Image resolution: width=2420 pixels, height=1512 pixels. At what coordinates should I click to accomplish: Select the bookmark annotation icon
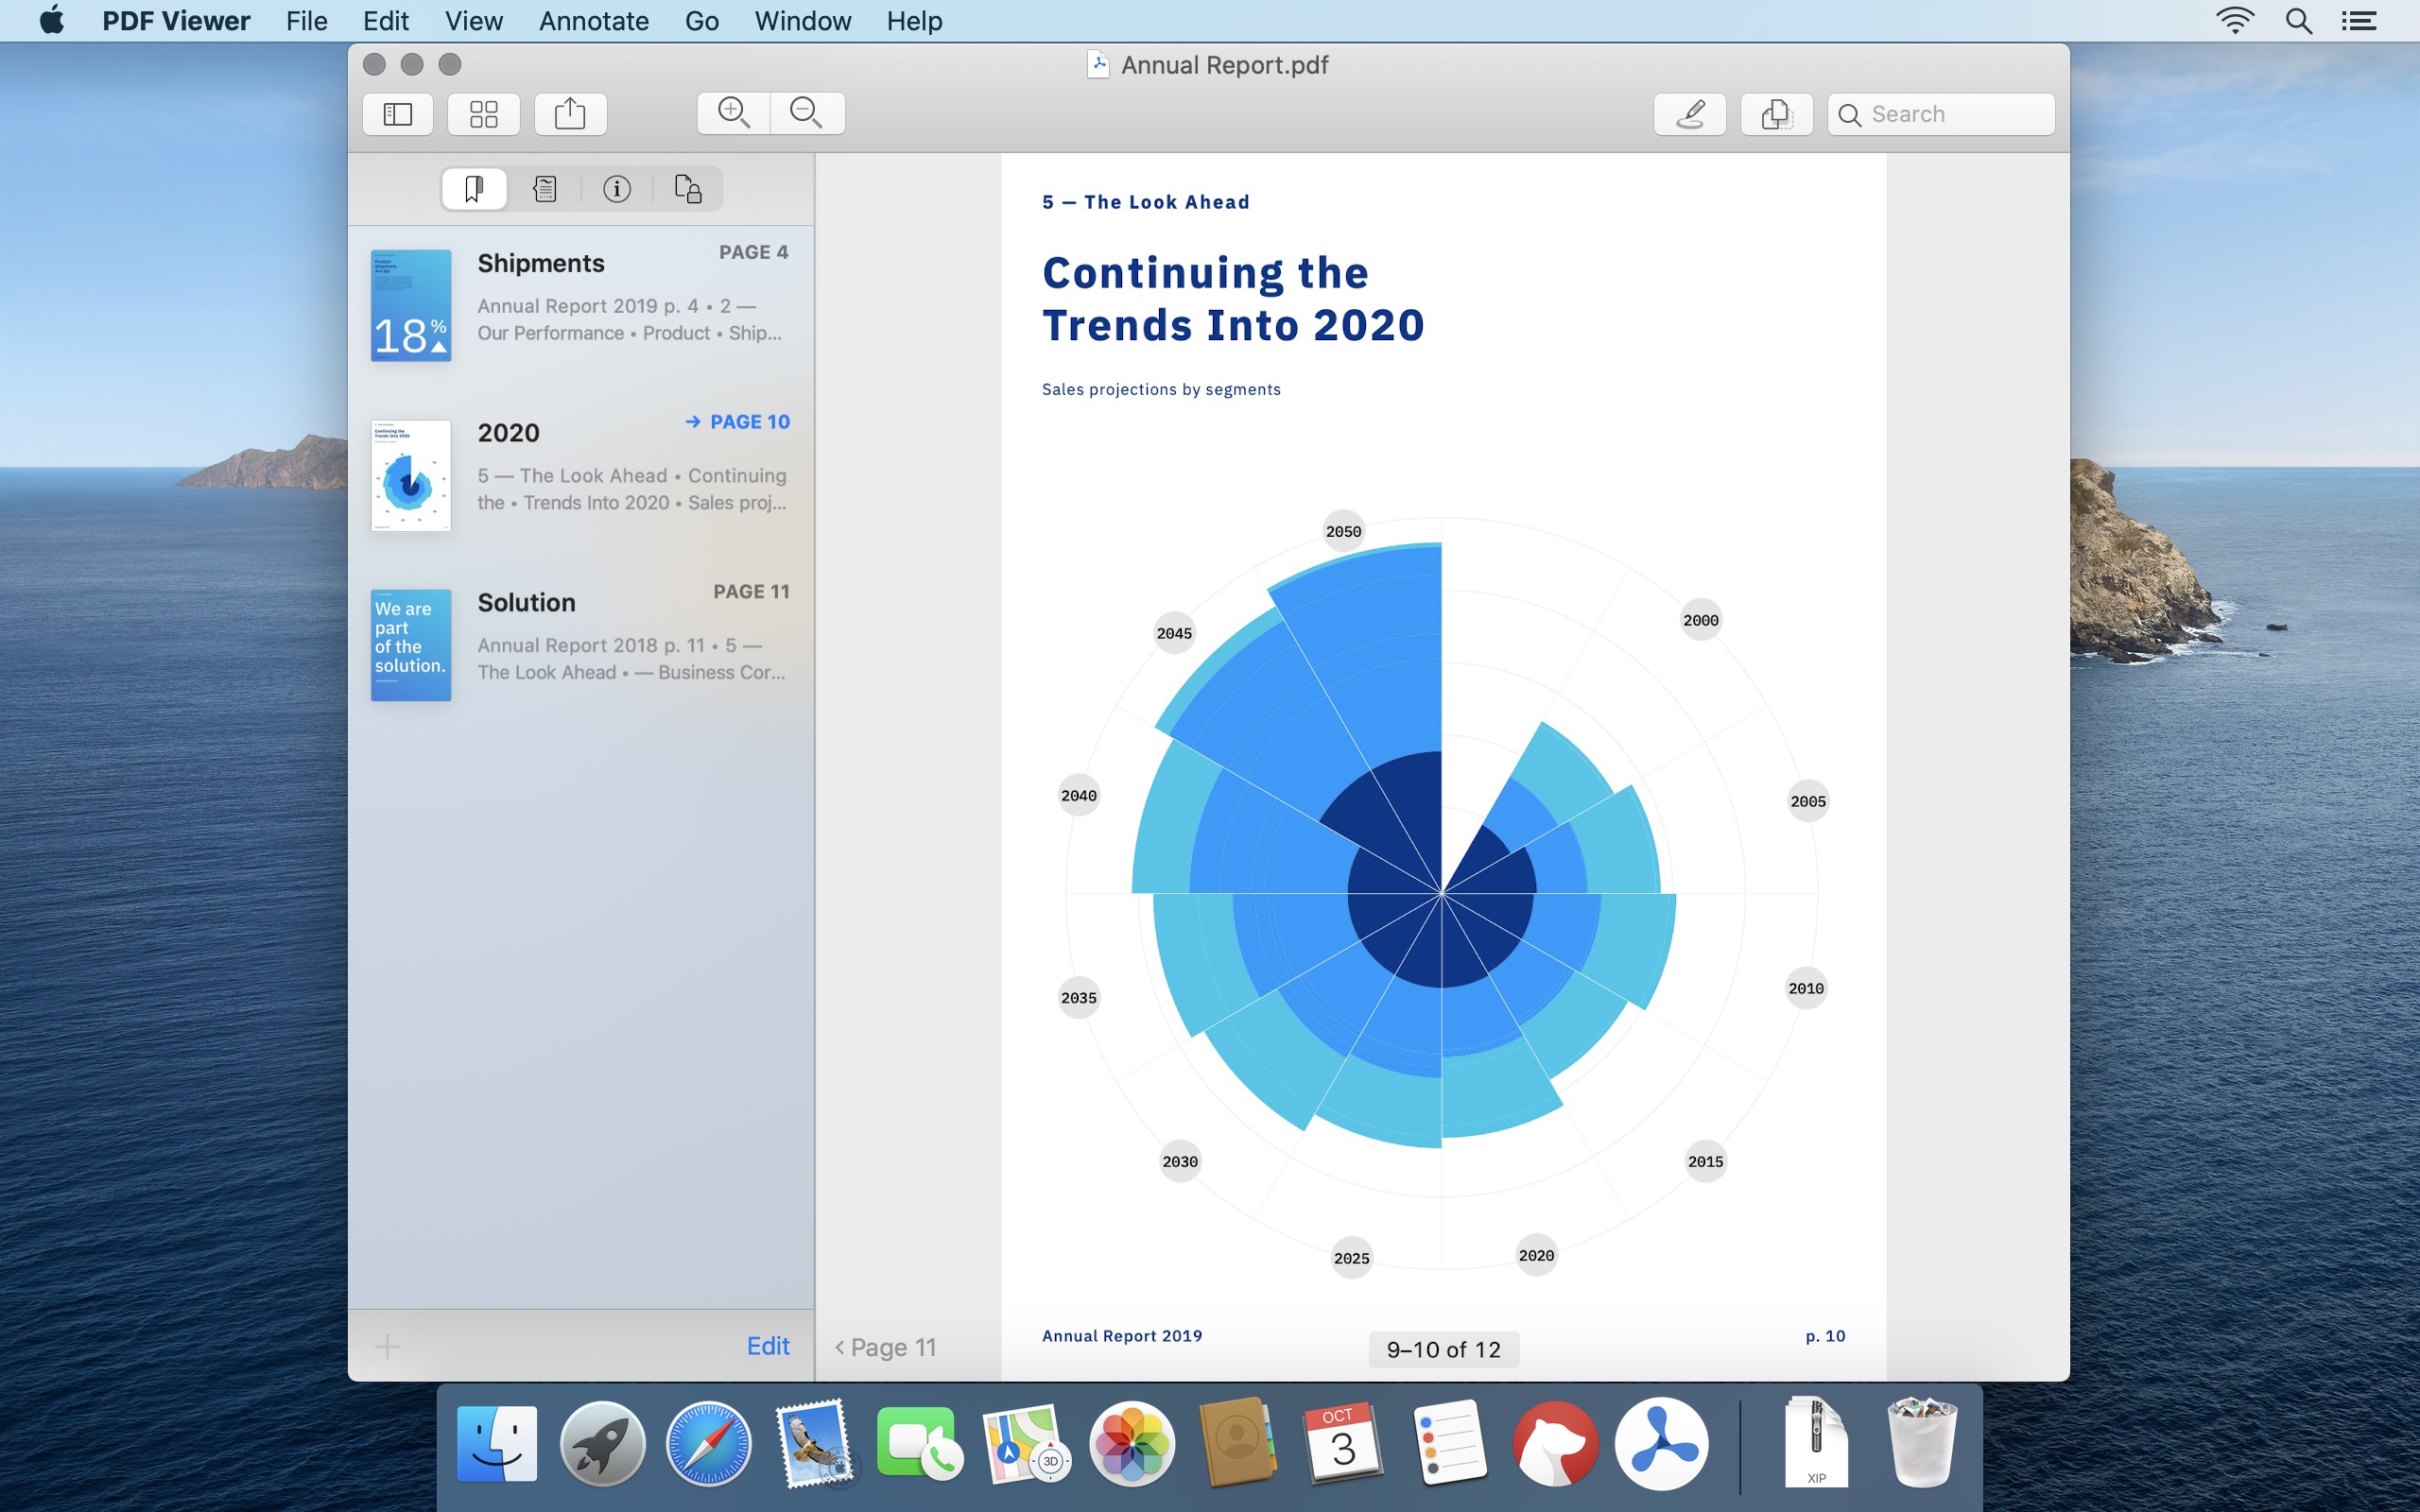click(471, 188)
